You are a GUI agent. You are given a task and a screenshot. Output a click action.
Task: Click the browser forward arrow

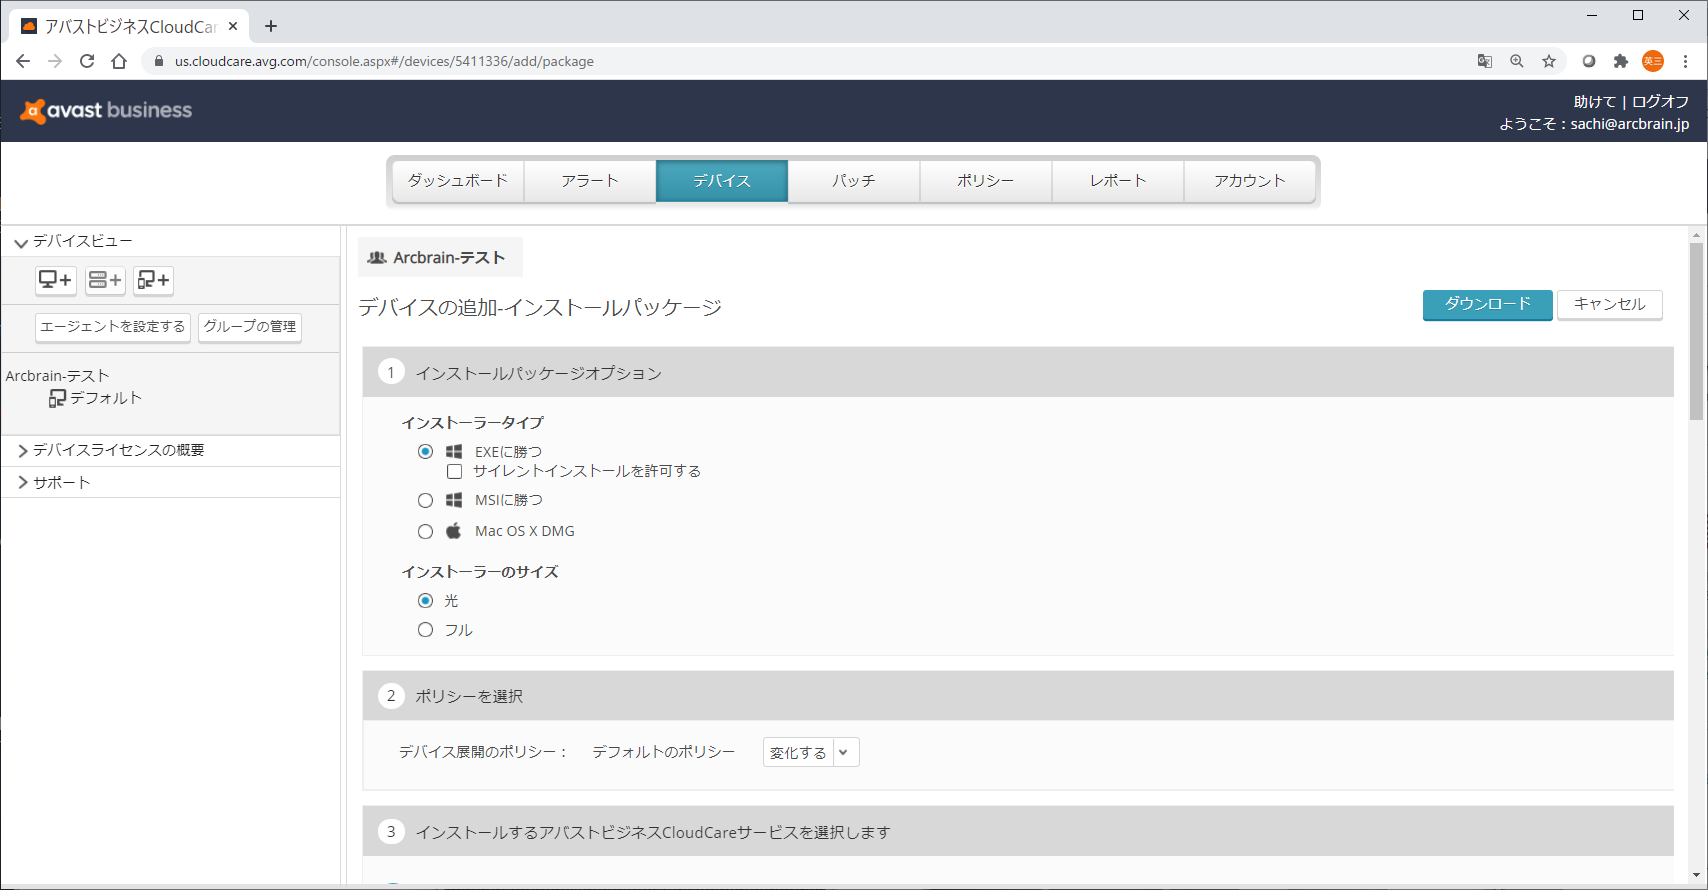(x=55, y=61)
